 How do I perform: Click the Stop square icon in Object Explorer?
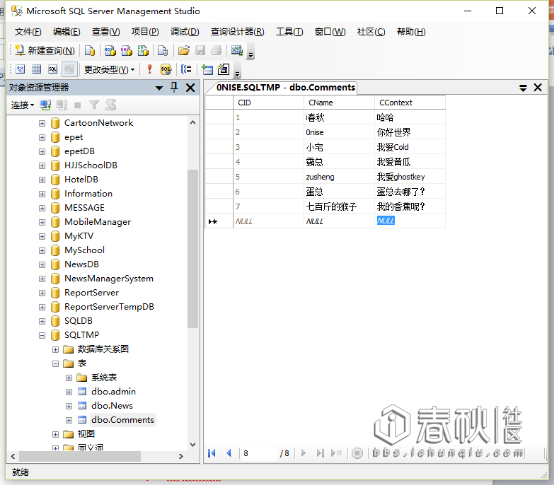click(x=78, y=105)
